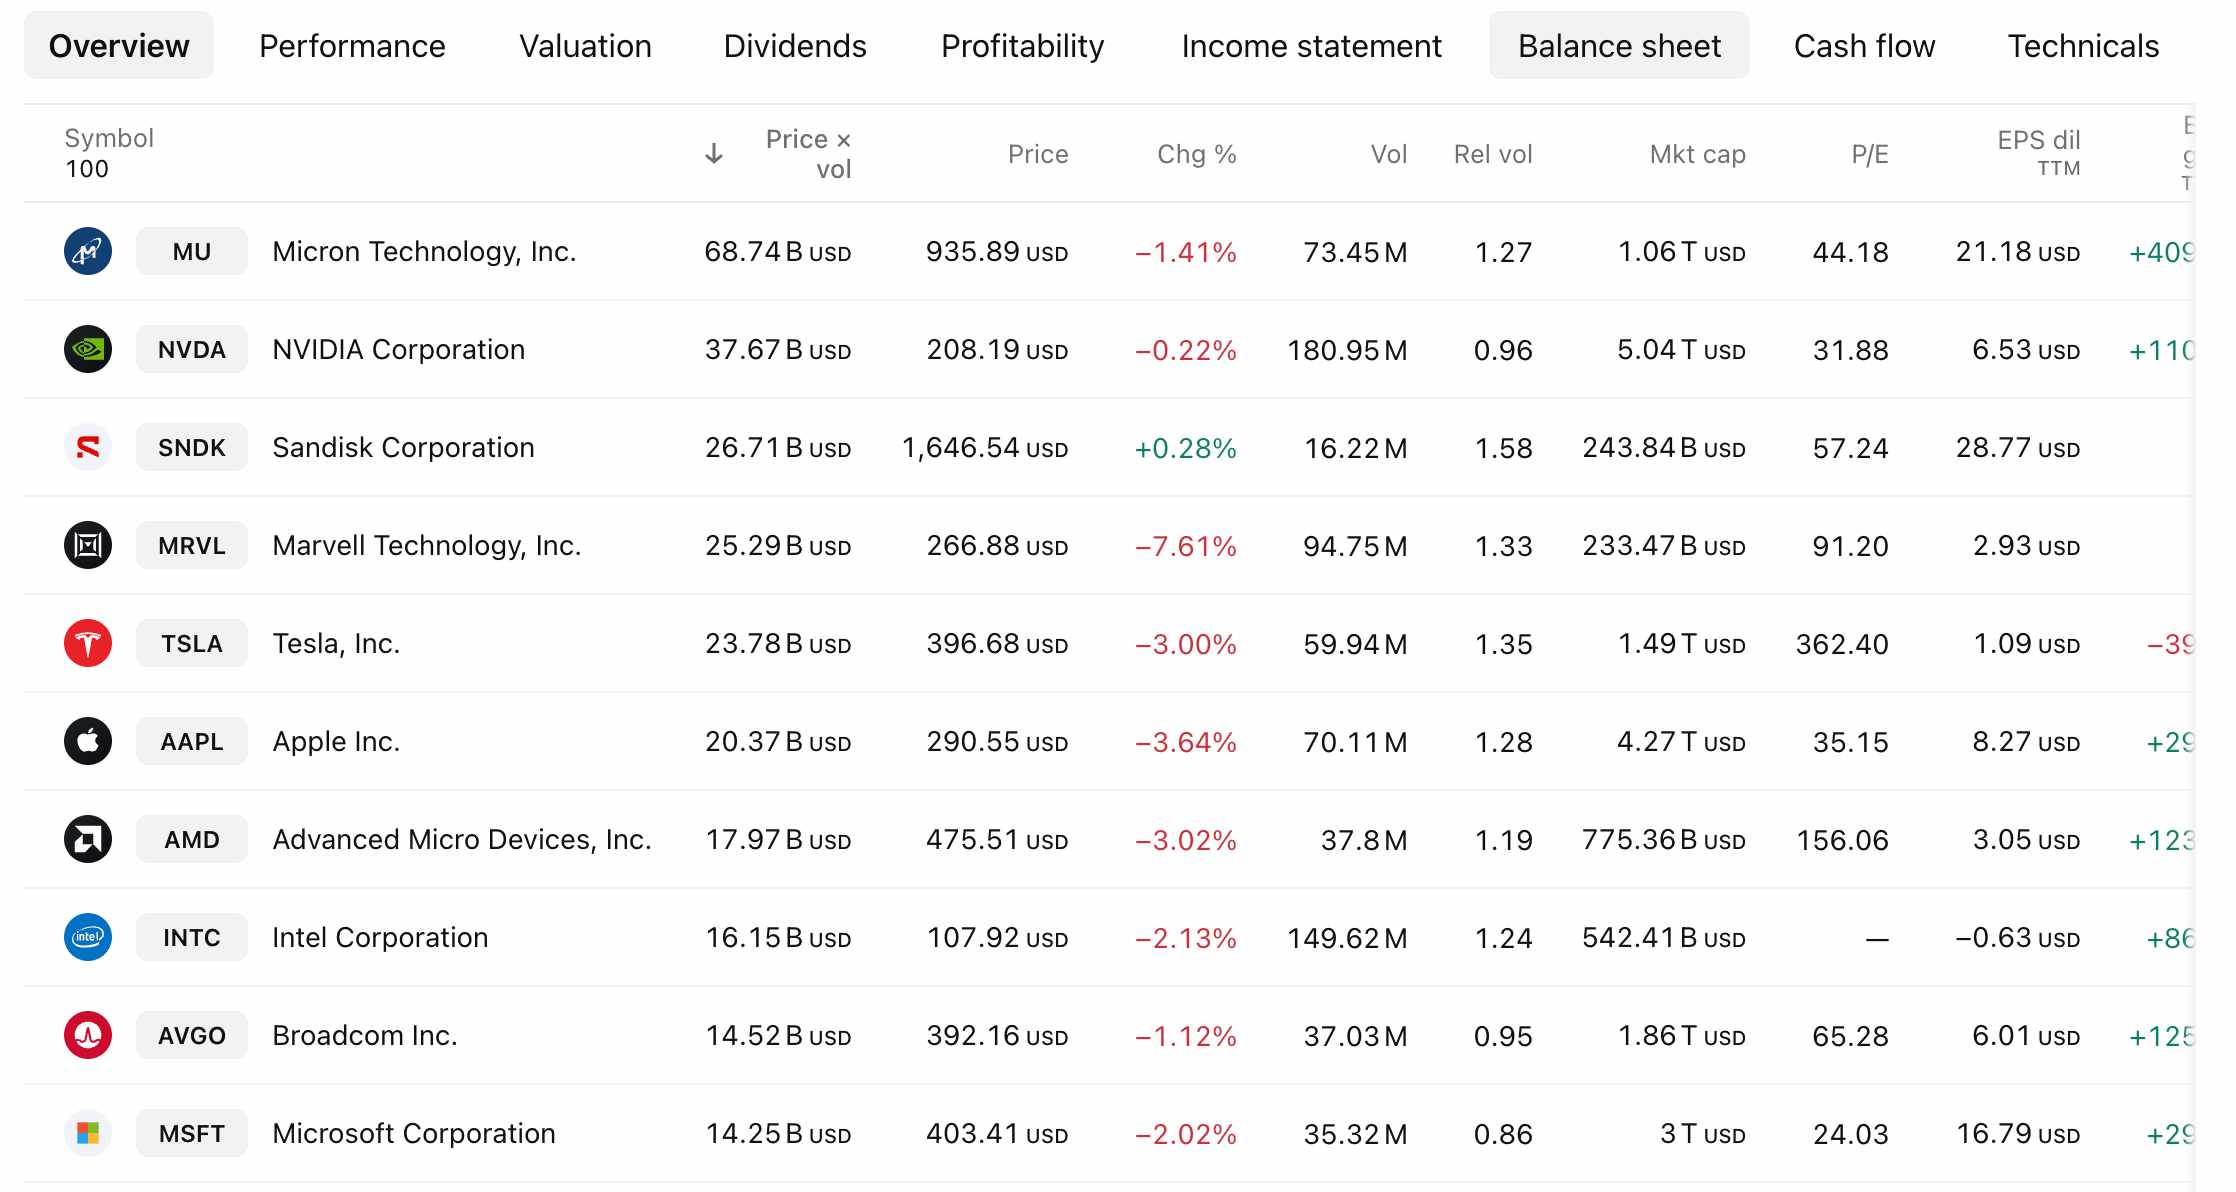Click the Symbol column header

(109, 138)
